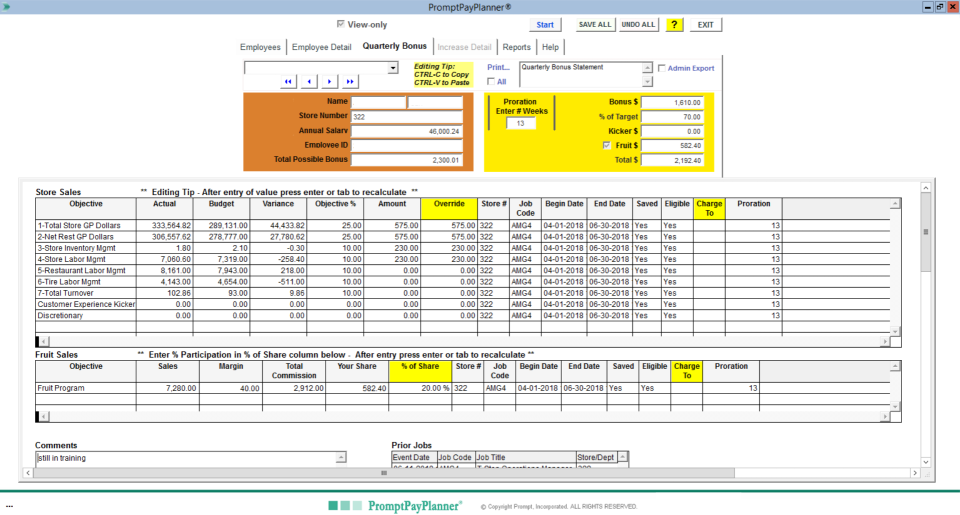Select the Fruit Program row
The width and height of the screenshot is (960, 515).
click(463, 388)
